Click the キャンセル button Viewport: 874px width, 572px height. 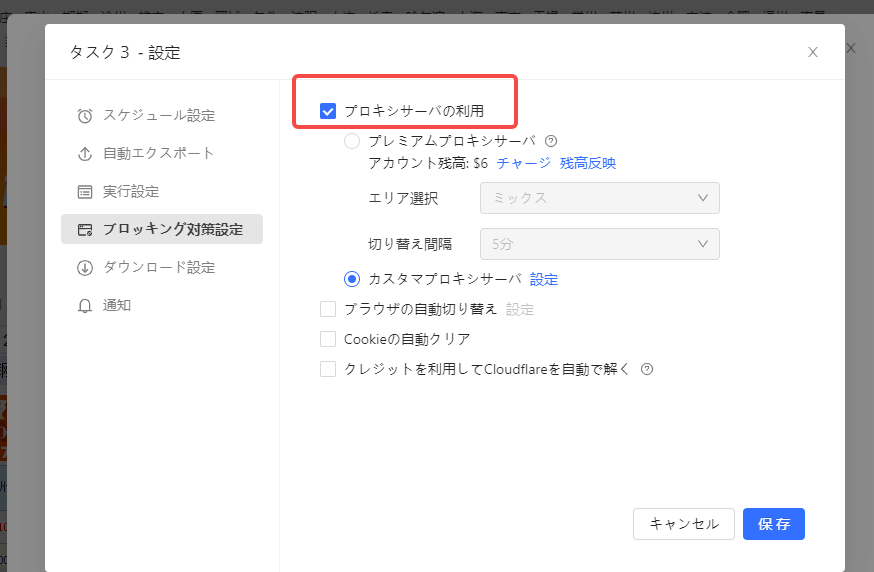(x=683, y=524)
